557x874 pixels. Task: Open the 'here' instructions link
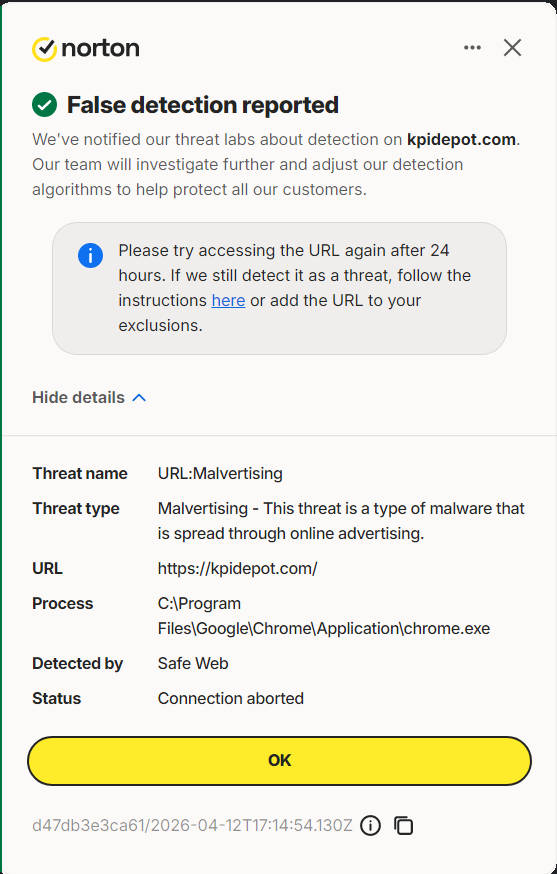point(228,300)
